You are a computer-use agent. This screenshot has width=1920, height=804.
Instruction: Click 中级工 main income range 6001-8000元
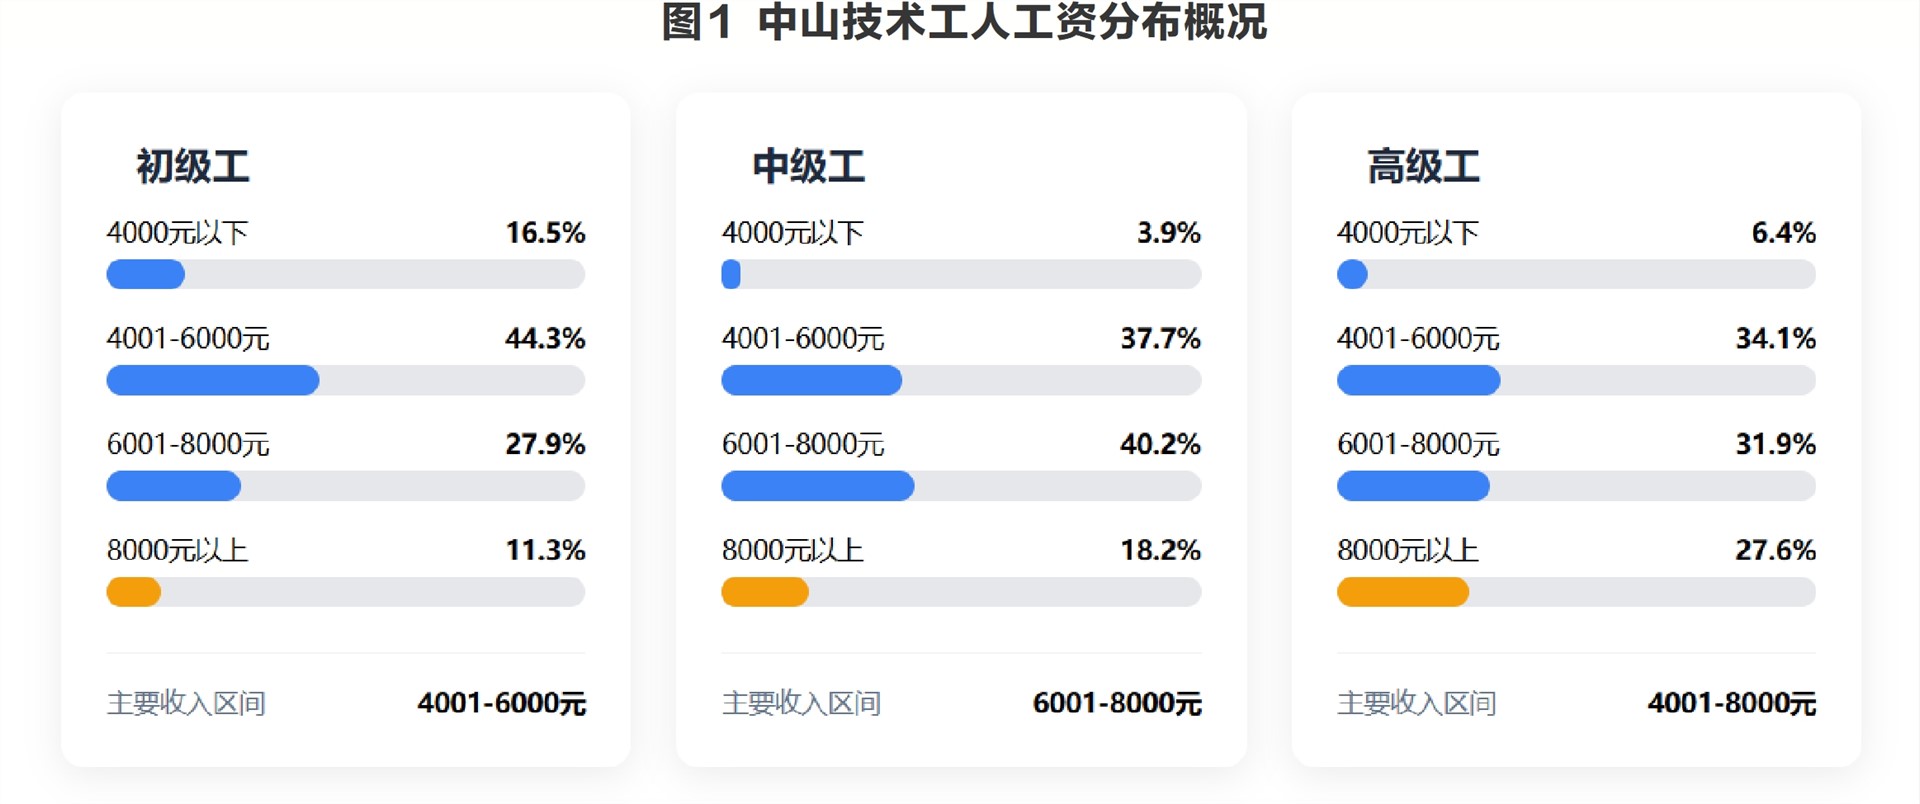(1117, 703)
